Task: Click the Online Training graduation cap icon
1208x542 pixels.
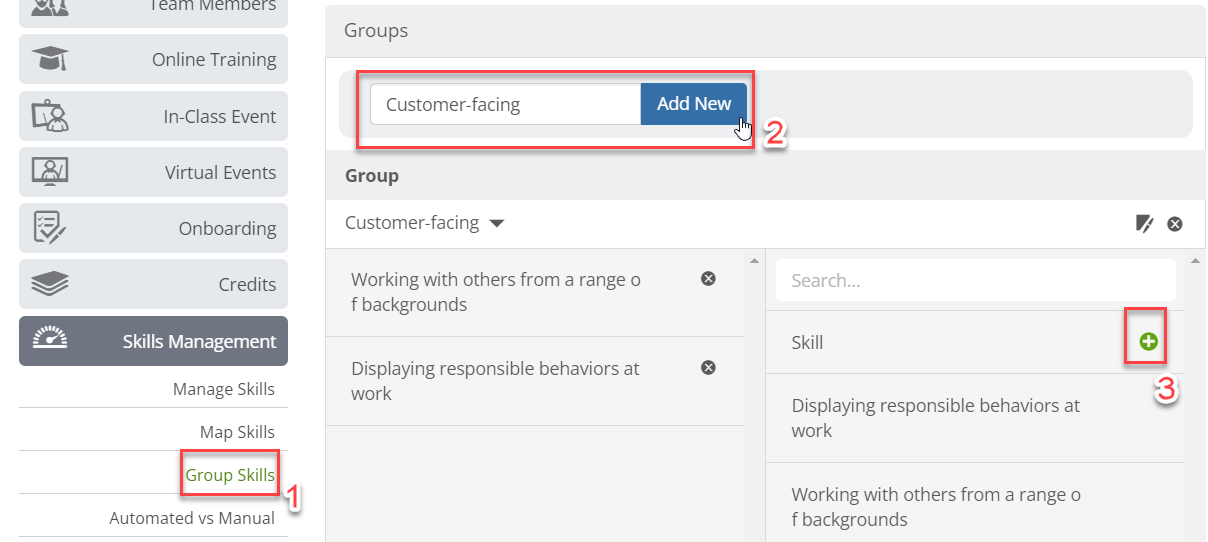Action: click(x=50, y=59)
